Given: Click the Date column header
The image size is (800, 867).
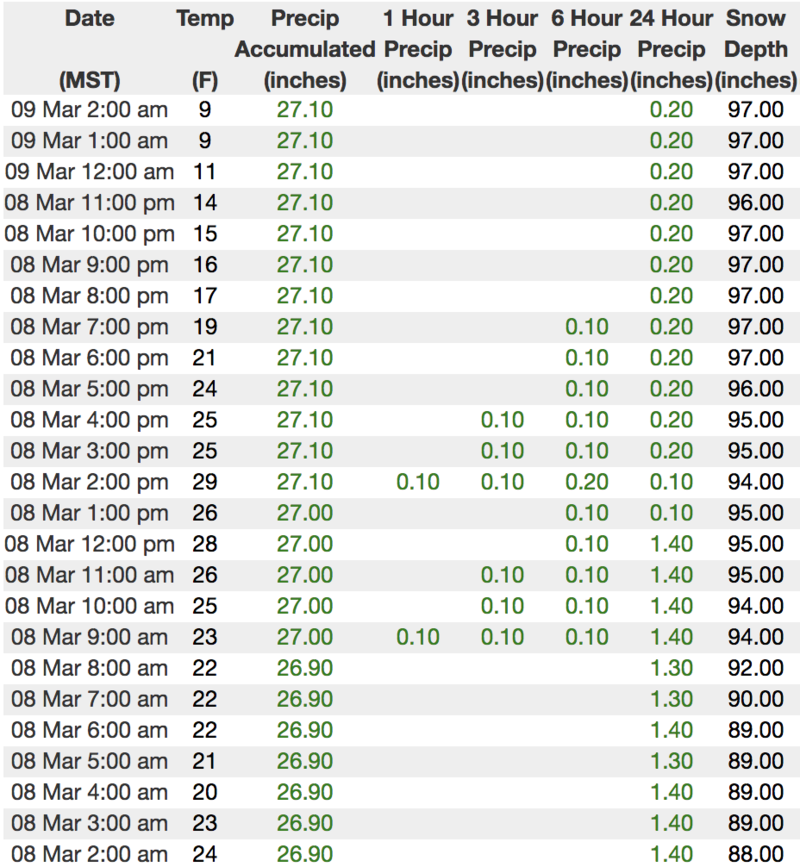Looking at the screenshot, I should coord(88,18).
